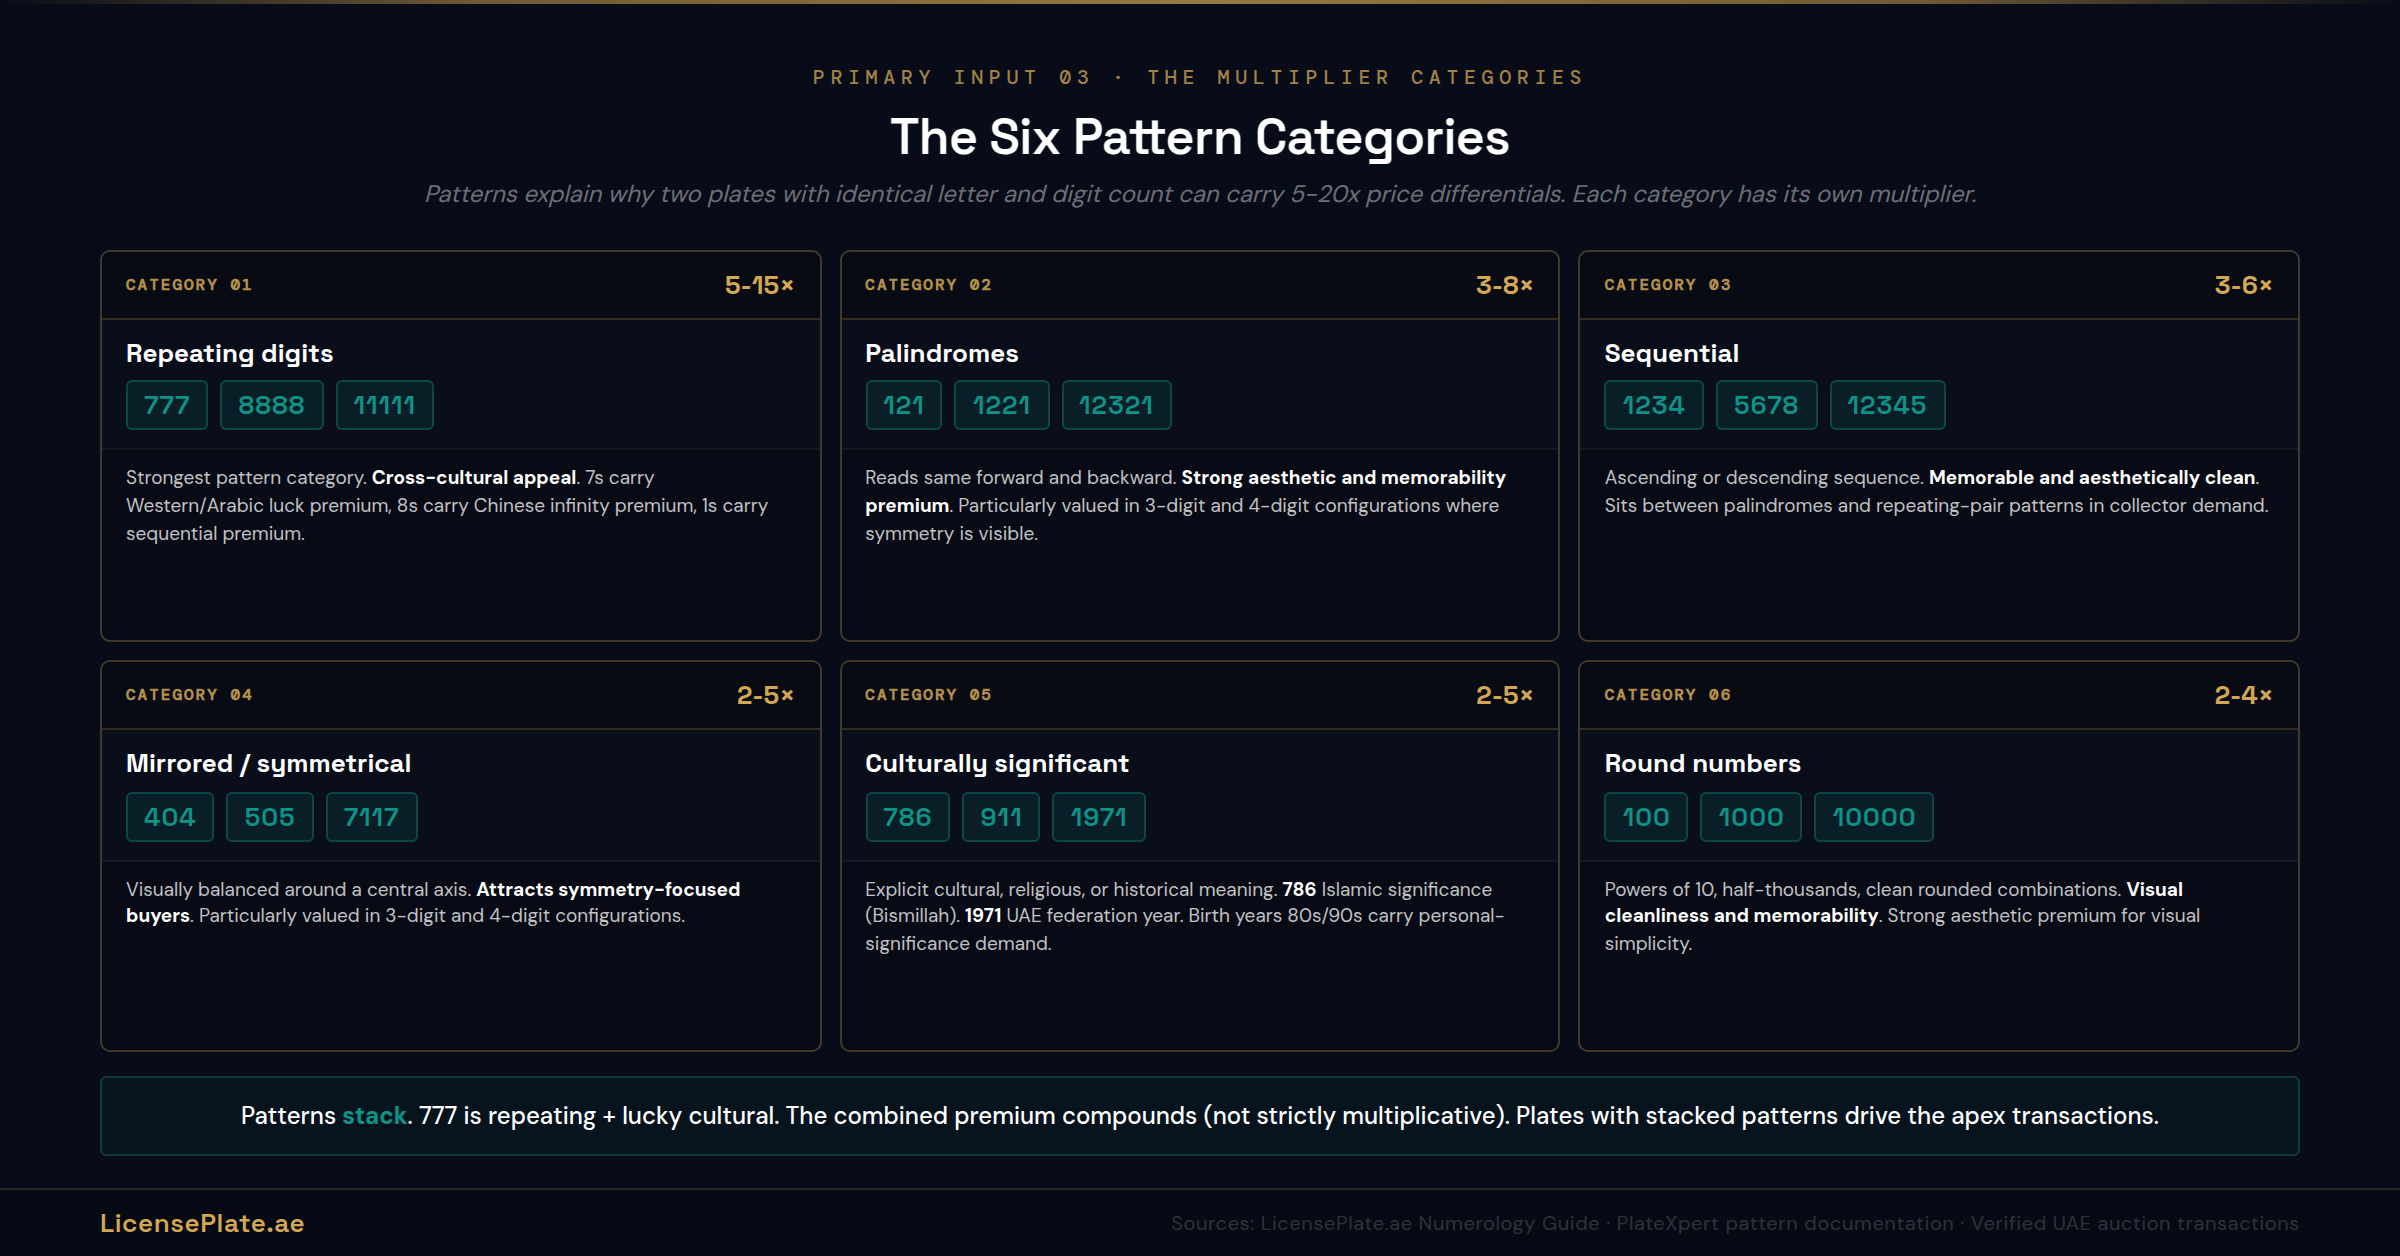Image resolution: width=2400 pixels, height=1256 pixels.
Task: Click the 11111 plate chip
Action: [x=384, y=405]
